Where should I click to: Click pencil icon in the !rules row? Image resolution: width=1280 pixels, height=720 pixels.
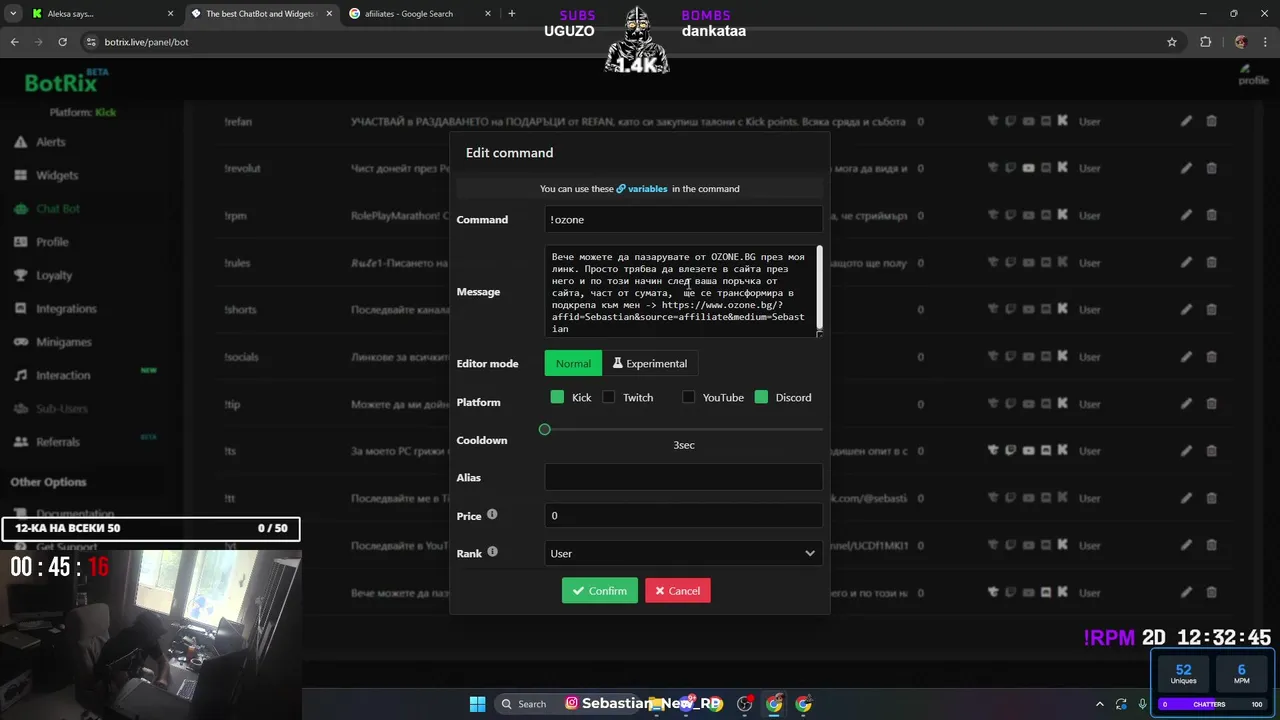click(1186, 262)
